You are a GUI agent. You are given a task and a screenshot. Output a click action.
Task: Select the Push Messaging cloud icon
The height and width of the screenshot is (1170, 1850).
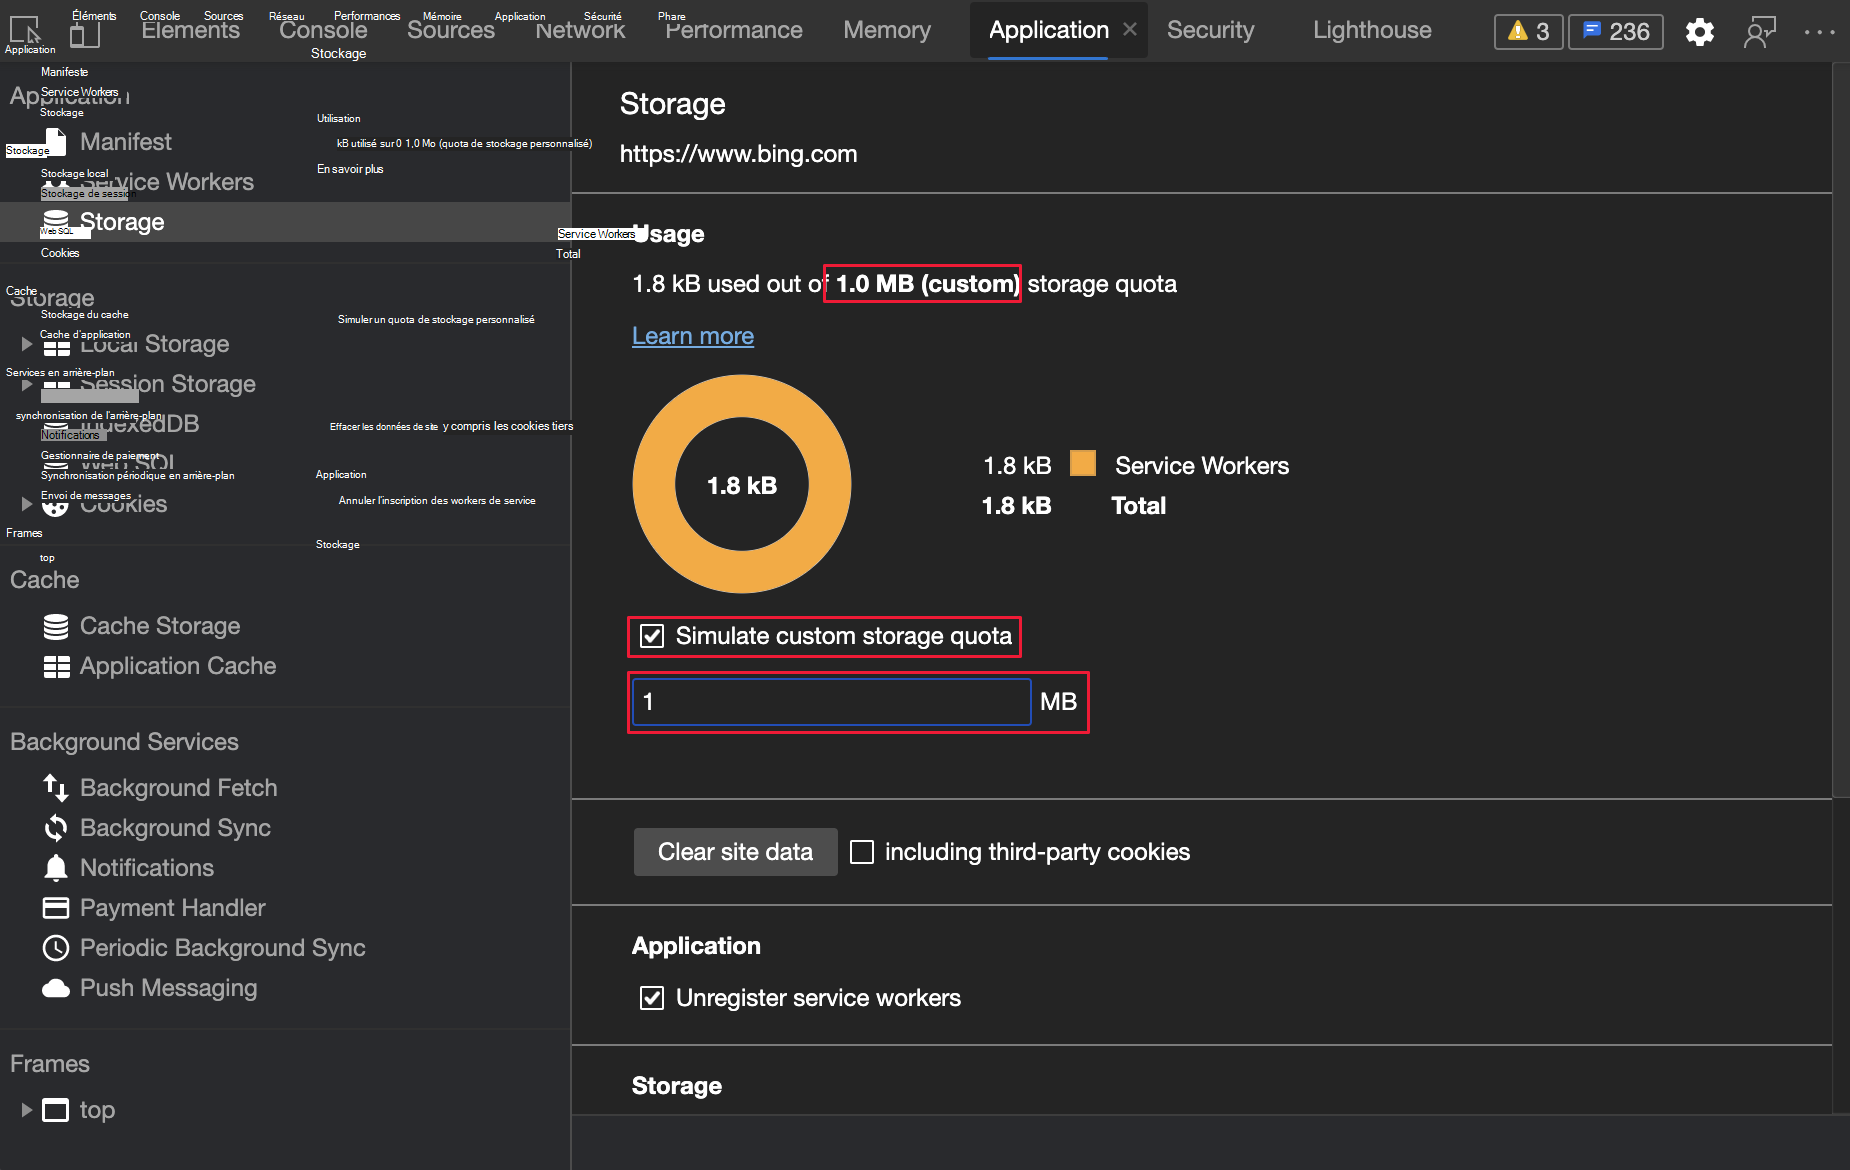point(56,989)
